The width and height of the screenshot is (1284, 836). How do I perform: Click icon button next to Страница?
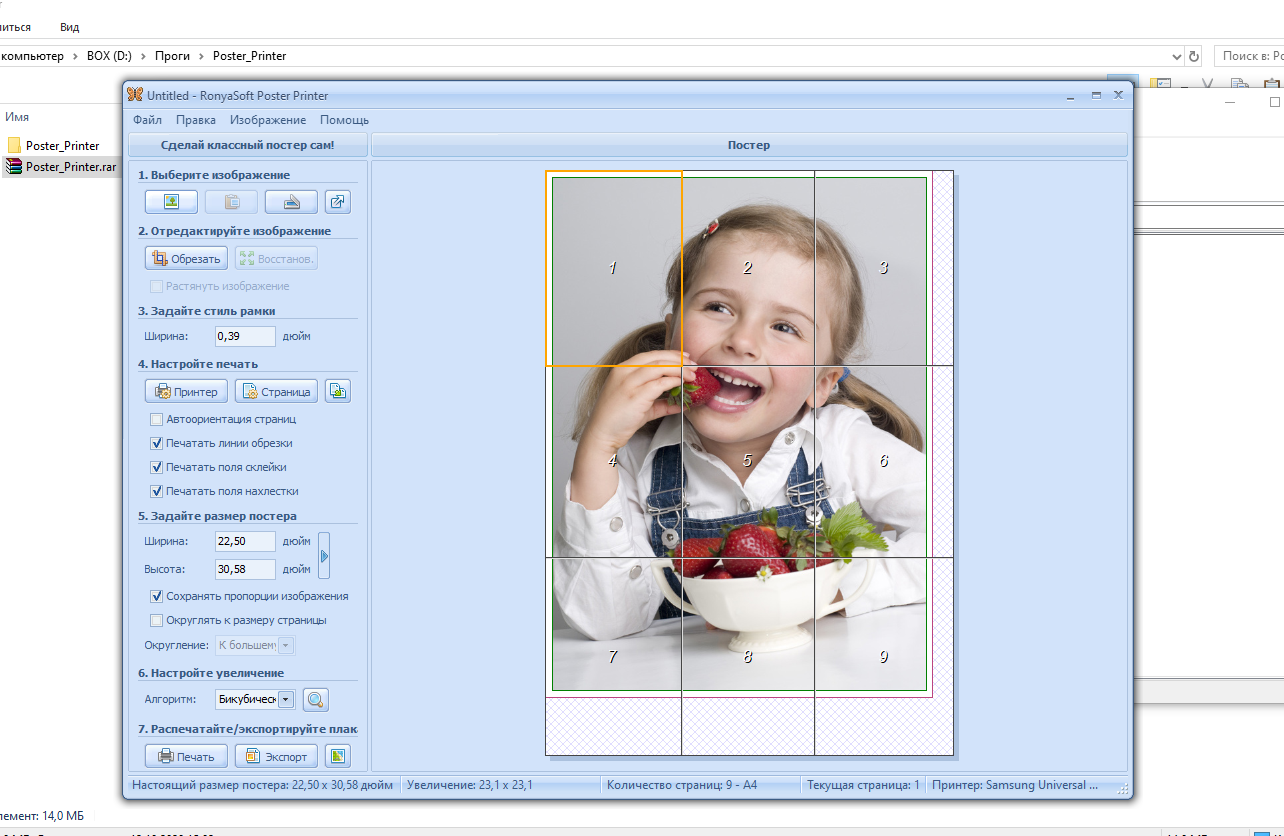click(338, 391)
